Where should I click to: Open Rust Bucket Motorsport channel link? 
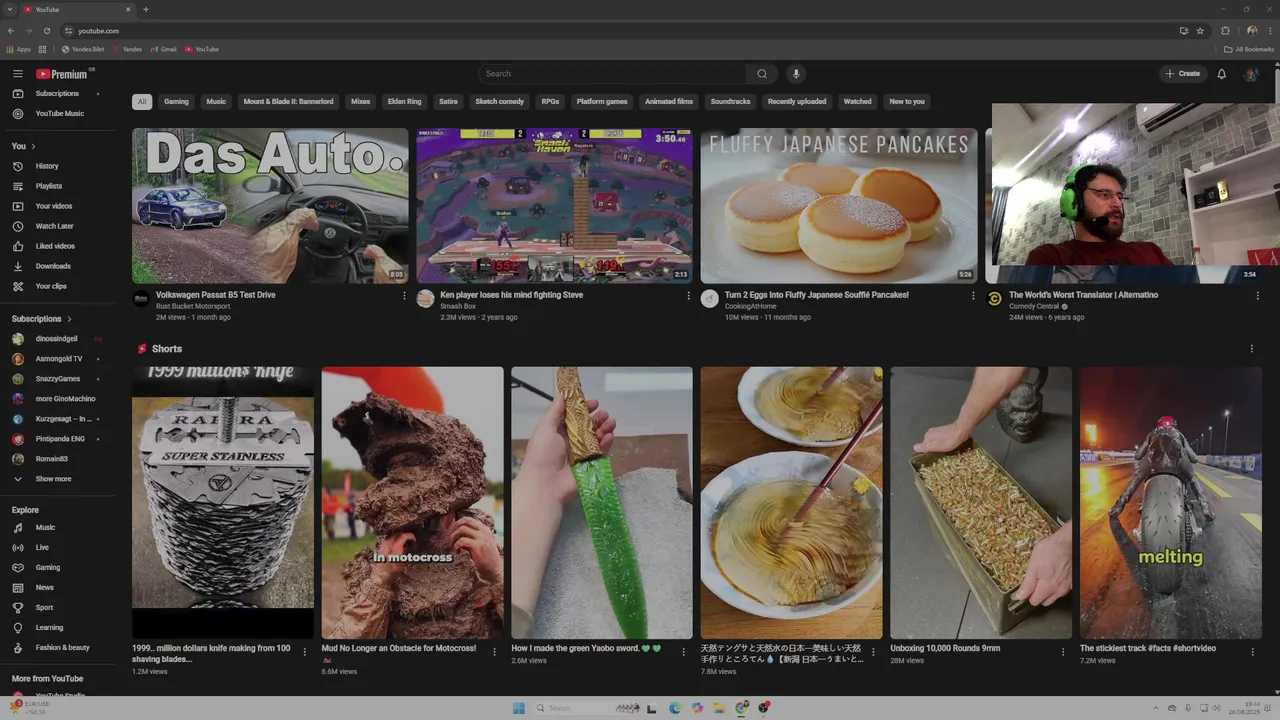(x=193, y=306)
